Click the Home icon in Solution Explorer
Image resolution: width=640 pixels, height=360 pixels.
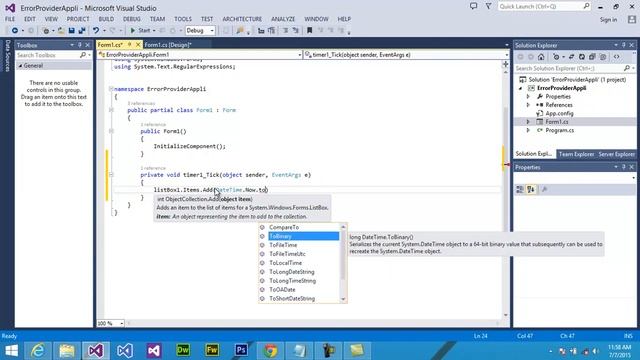pyautogui.click(x=541, y=57)
